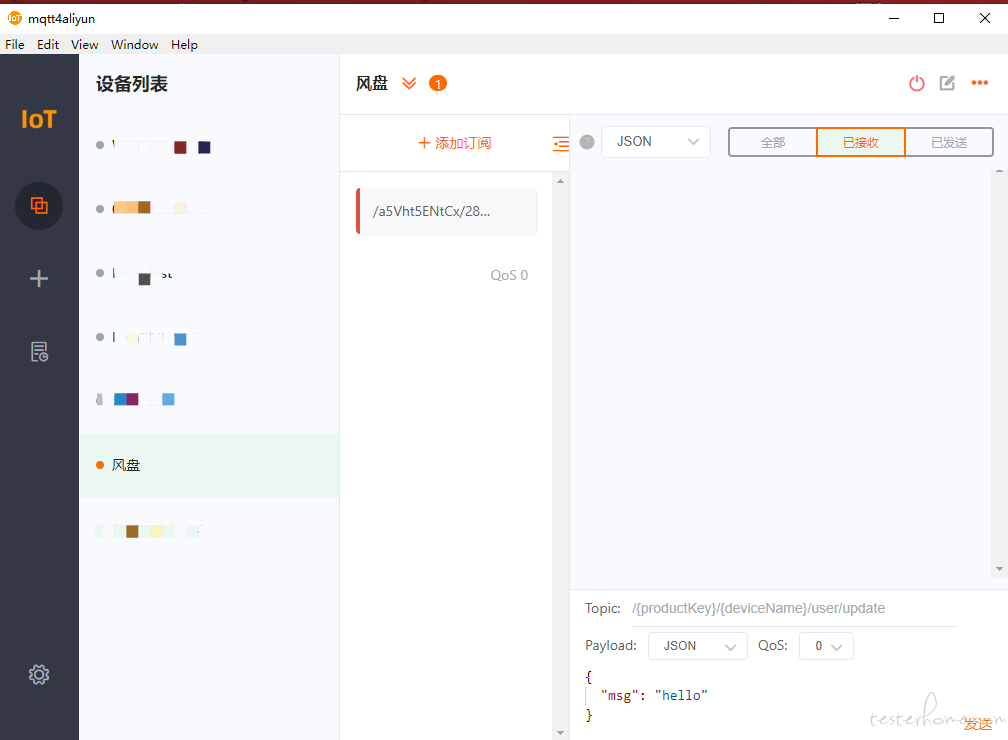The height and width of the screenshot is (740, 1008).
Task: Select the /a5Vht5ENtCx/28... subscription topic
Action: (x=447, y=212)
